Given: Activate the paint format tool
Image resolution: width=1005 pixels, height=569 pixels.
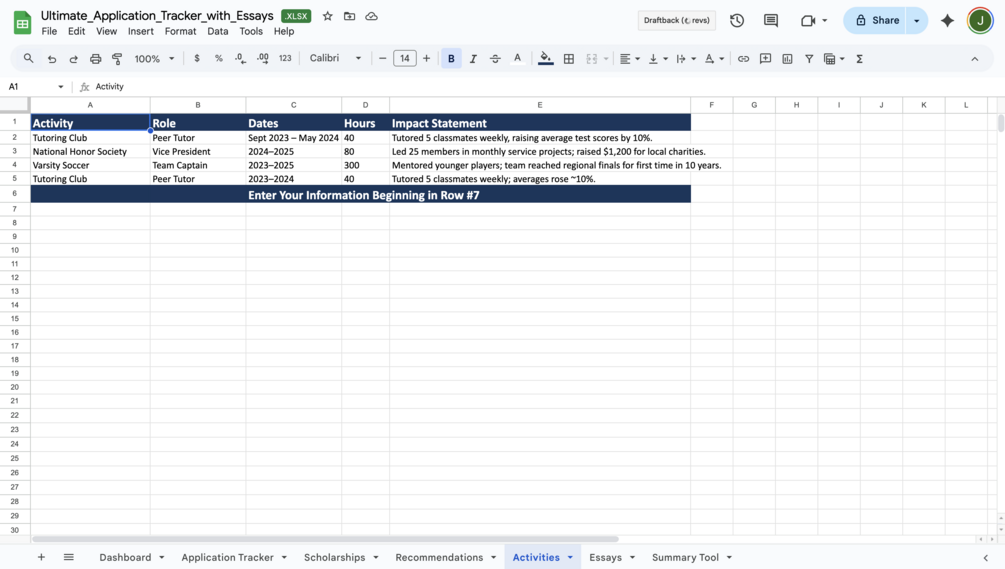Looking at the screenshot, I should (117, 58).
